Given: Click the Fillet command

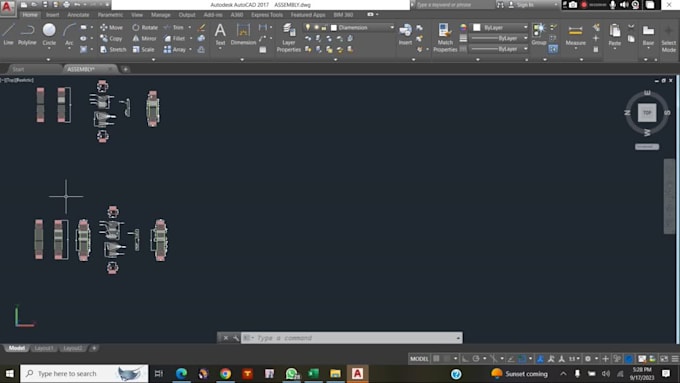Looking at the screenshot, I should click(174, 39).
